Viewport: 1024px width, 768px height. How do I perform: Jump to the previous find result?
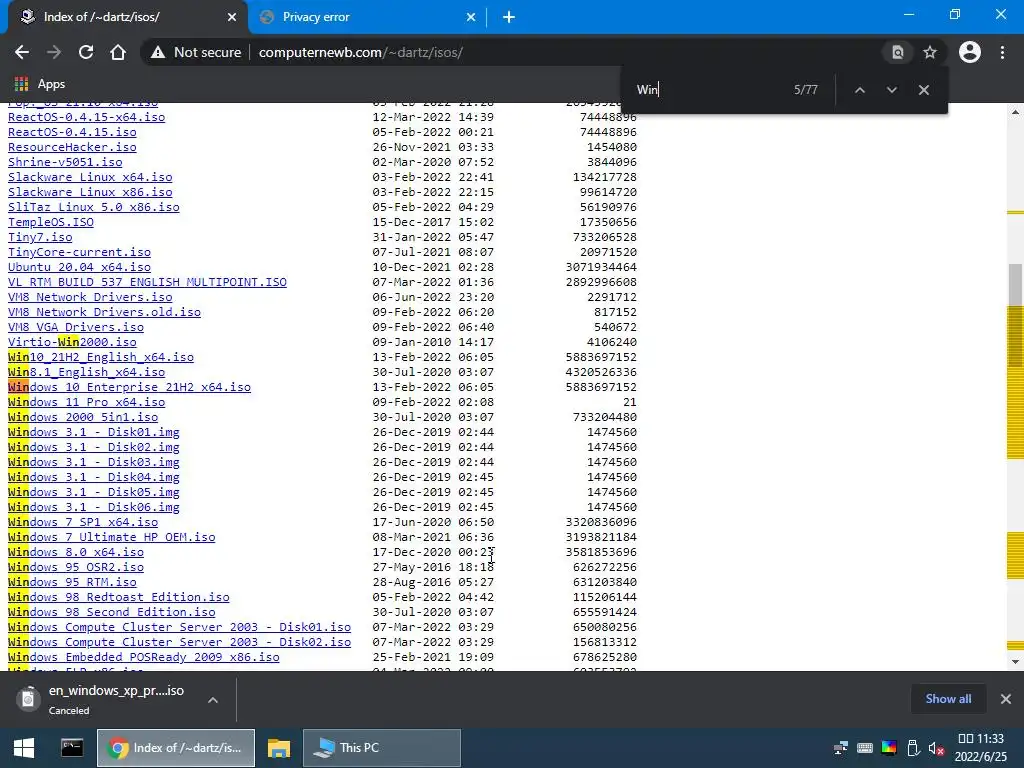click(x=860, y=90)
